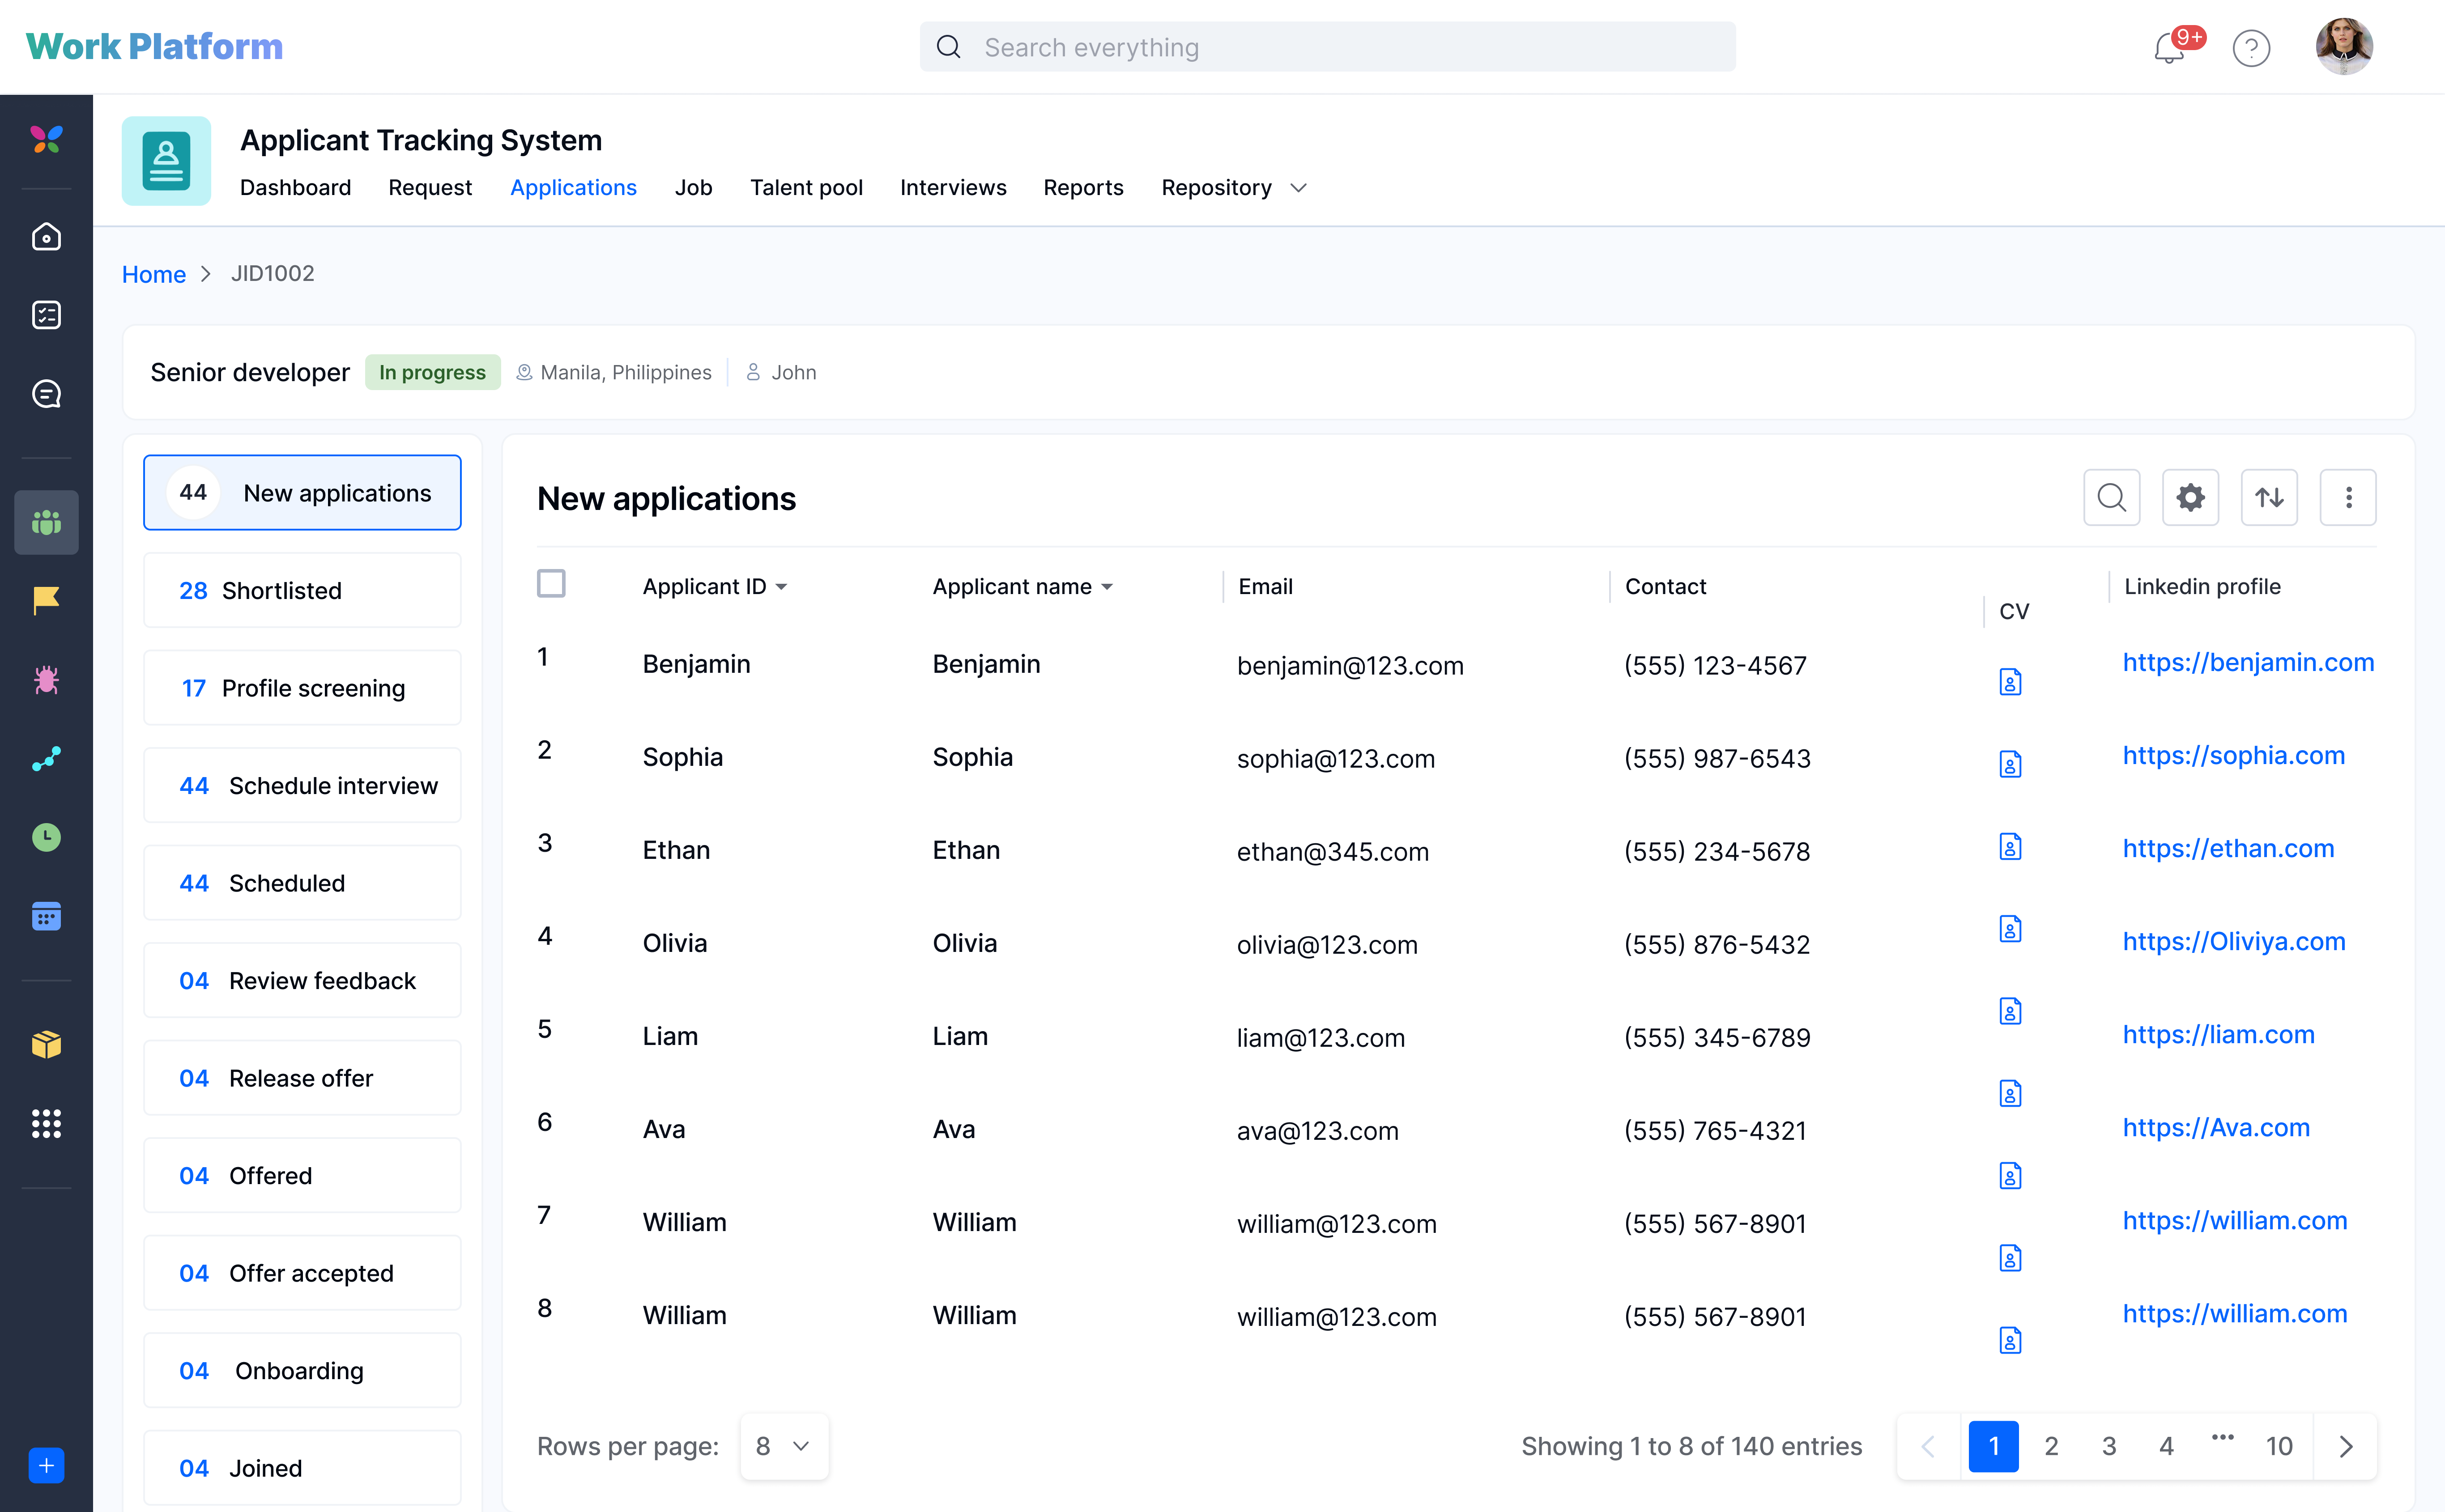Open the notifications bell
2445x1512 pixels.
[x=2169, y=47]
